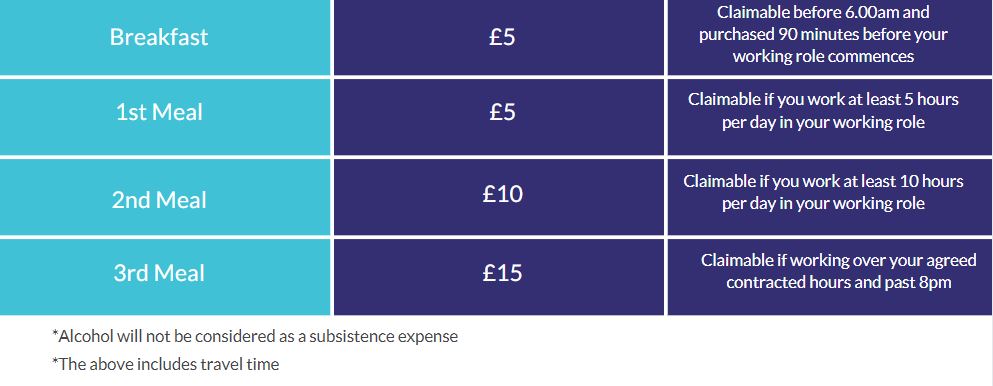Click the Breakfast row label

159,37
